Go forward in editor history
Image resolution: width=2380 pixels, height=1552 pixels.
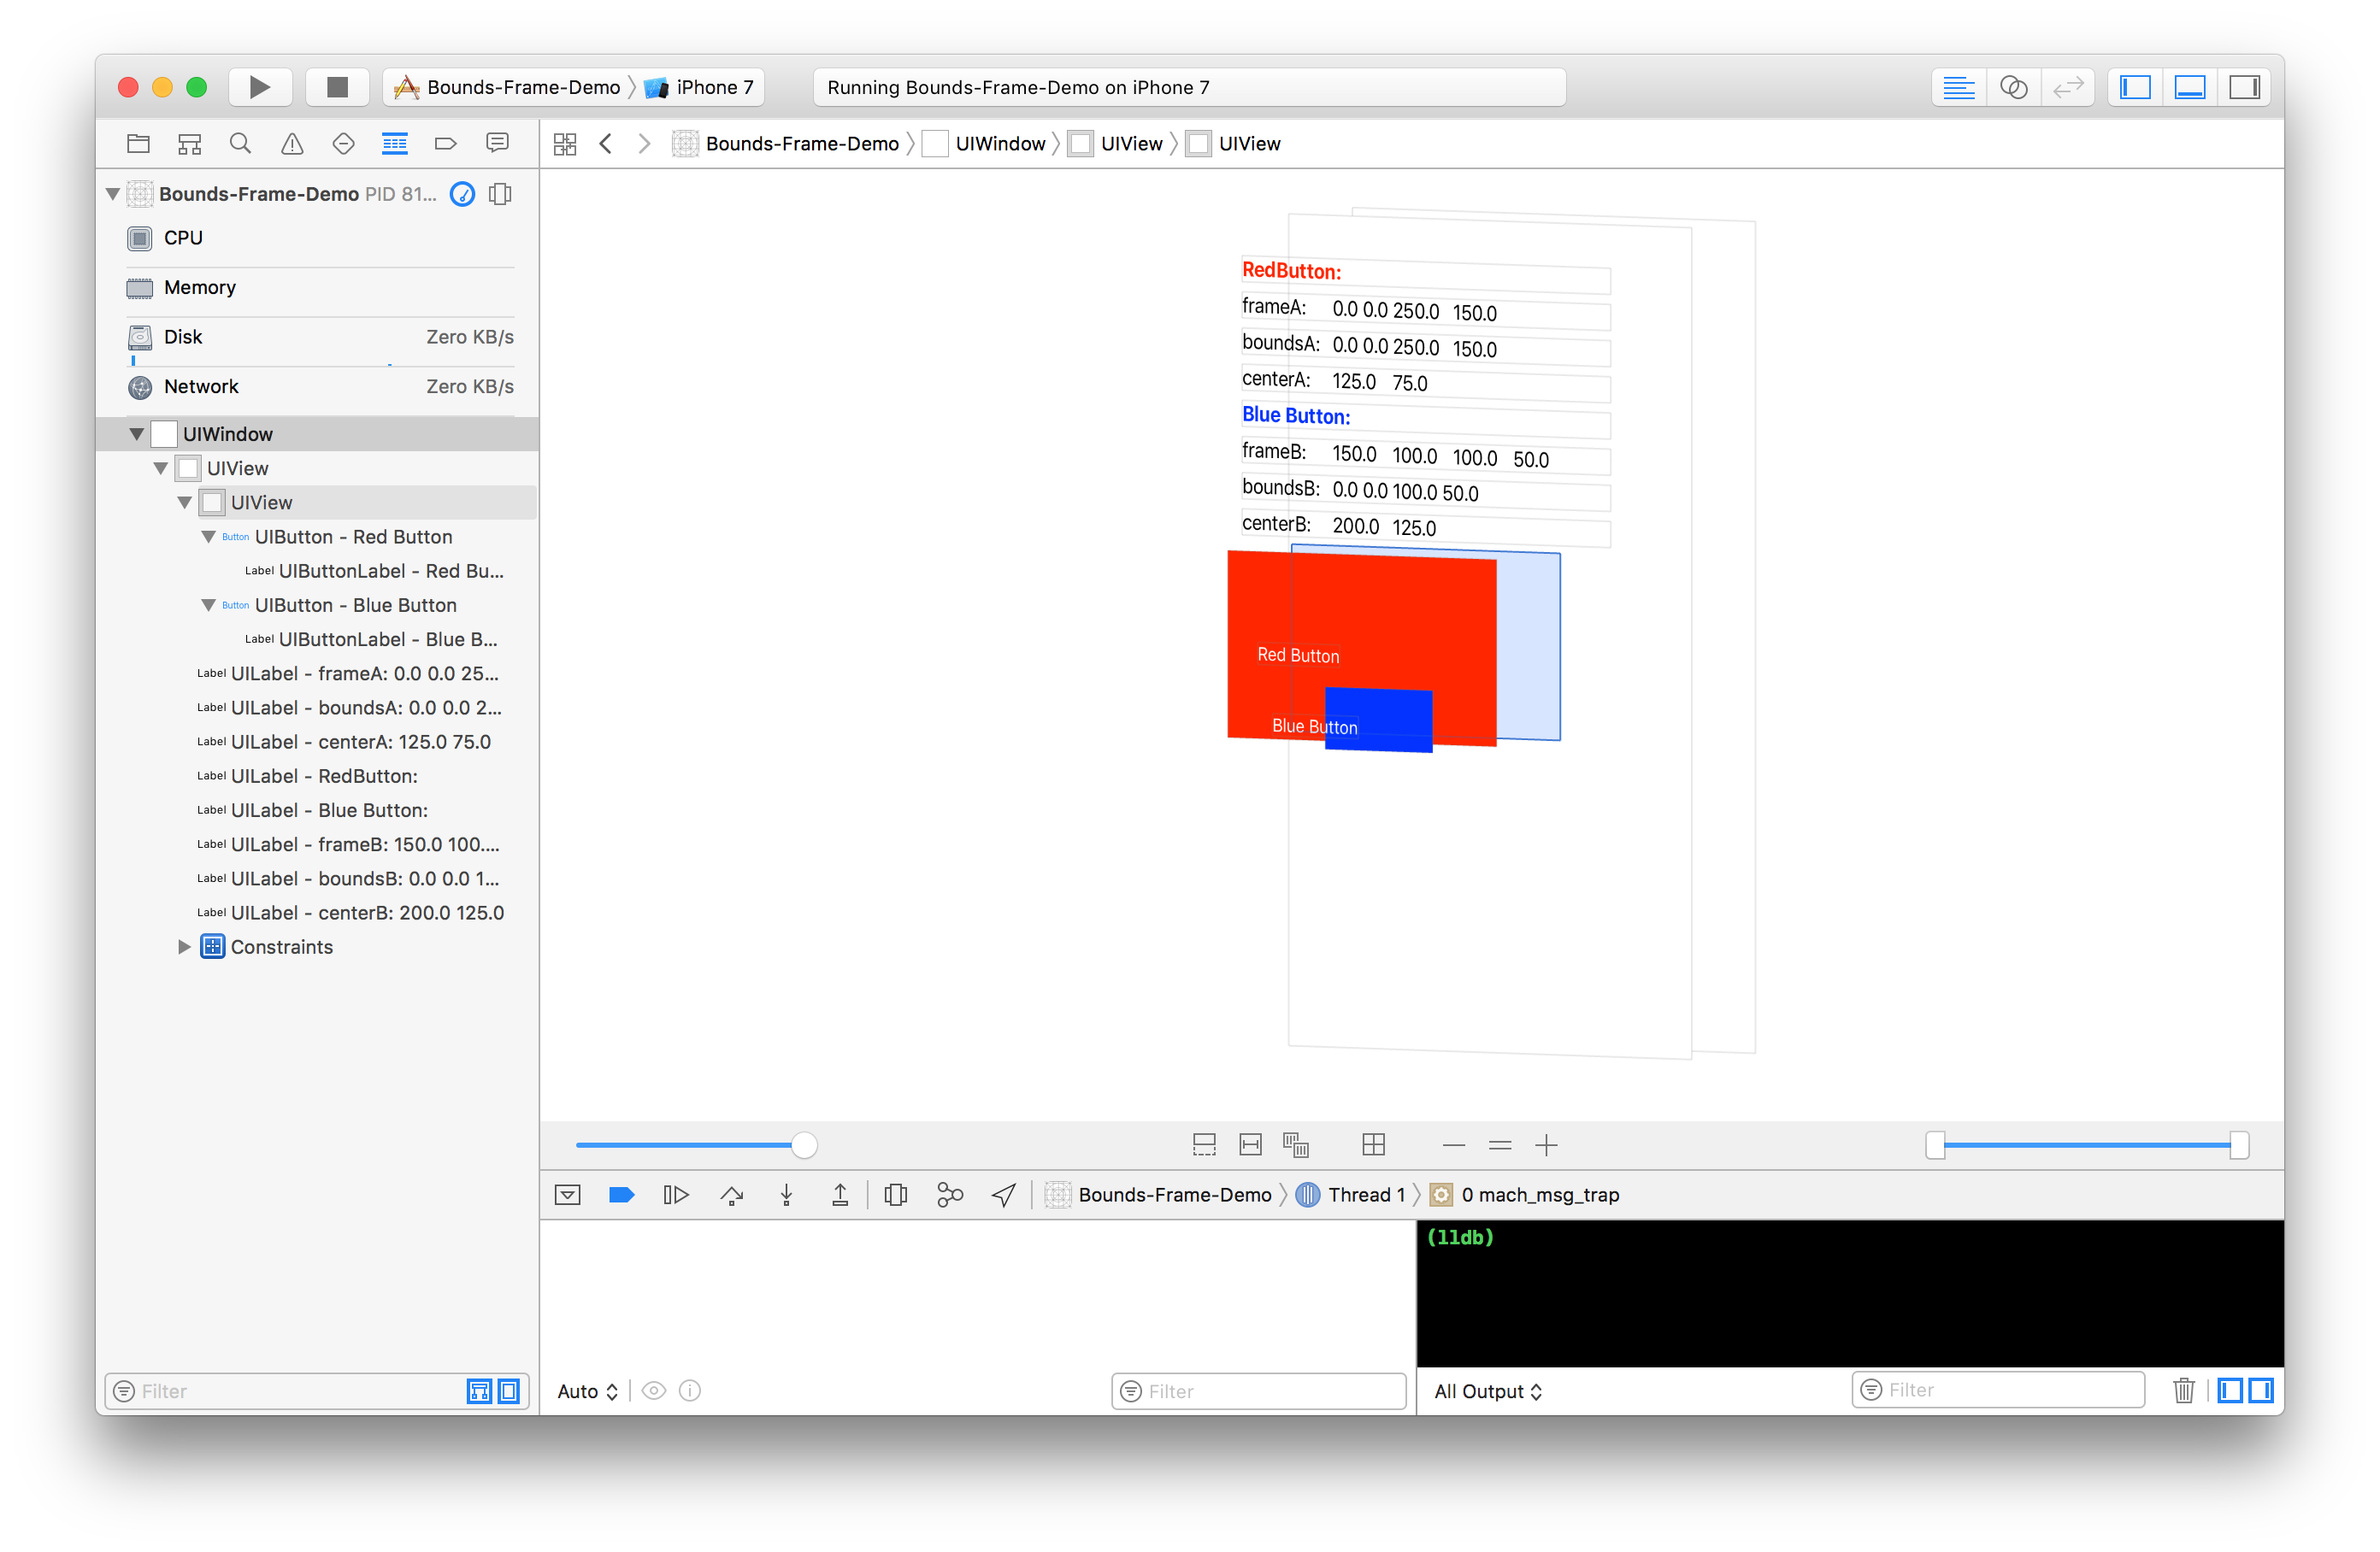(645, 144)
